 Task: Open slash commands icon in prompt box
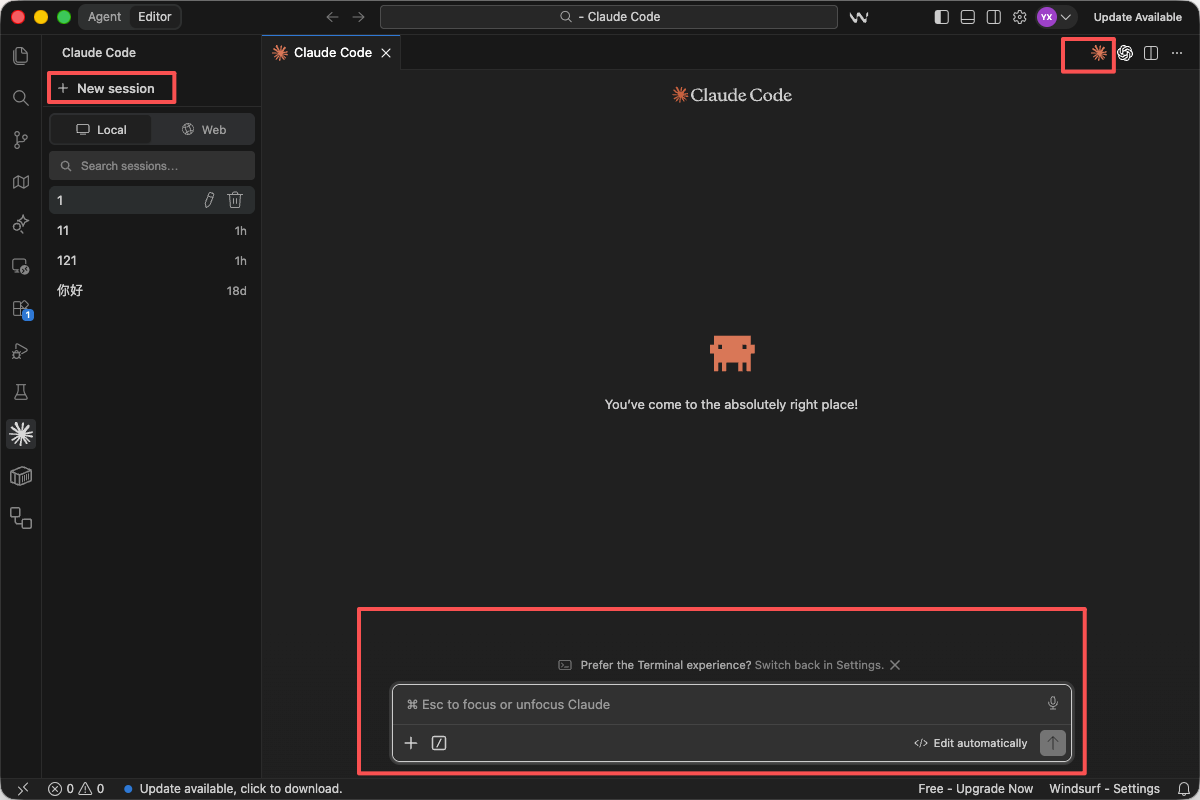pos(438,743)
